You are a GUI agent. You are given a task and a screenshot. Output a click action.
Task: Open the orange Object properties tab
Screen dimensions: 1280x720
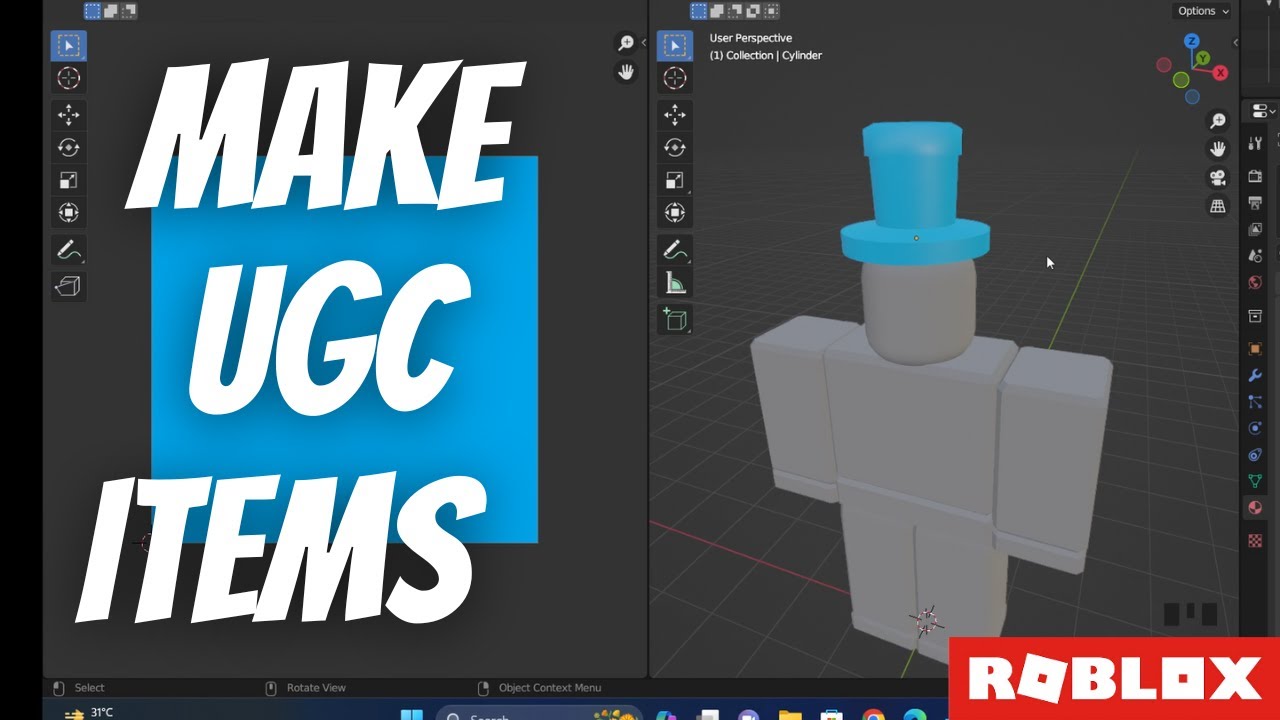[x=1255, y=349]
